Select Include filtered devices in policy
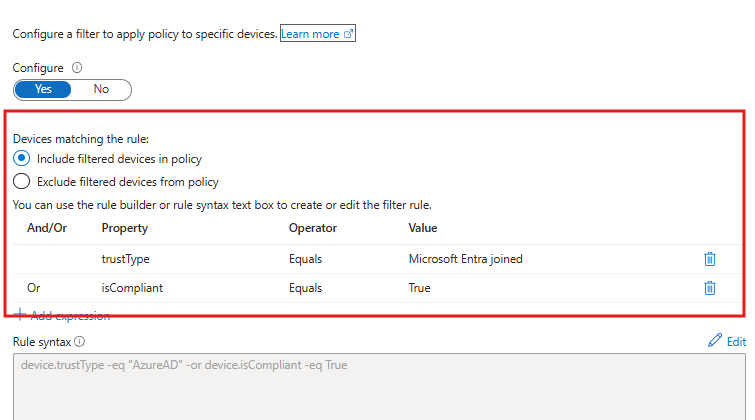 click(x=21, y=158)
